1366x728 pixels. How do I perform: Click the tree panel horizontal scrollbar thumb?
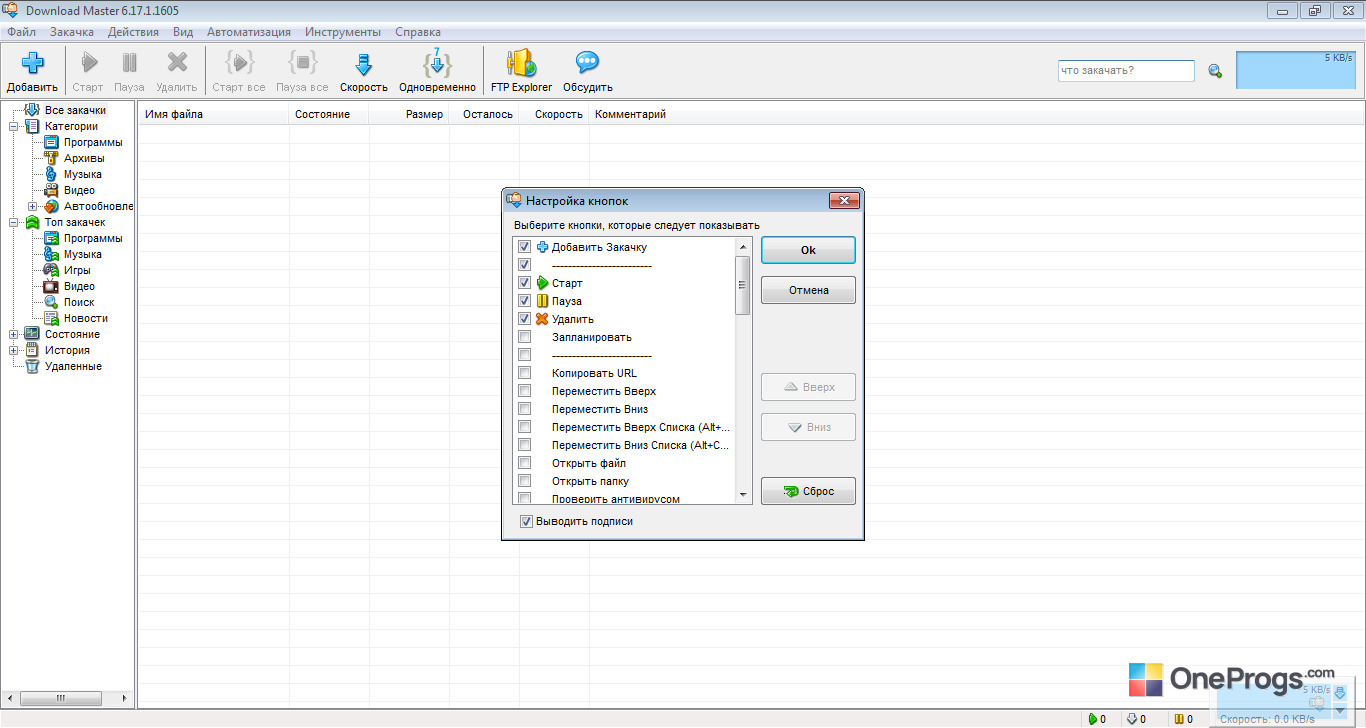pyautogui.click(x=61, y=698)
